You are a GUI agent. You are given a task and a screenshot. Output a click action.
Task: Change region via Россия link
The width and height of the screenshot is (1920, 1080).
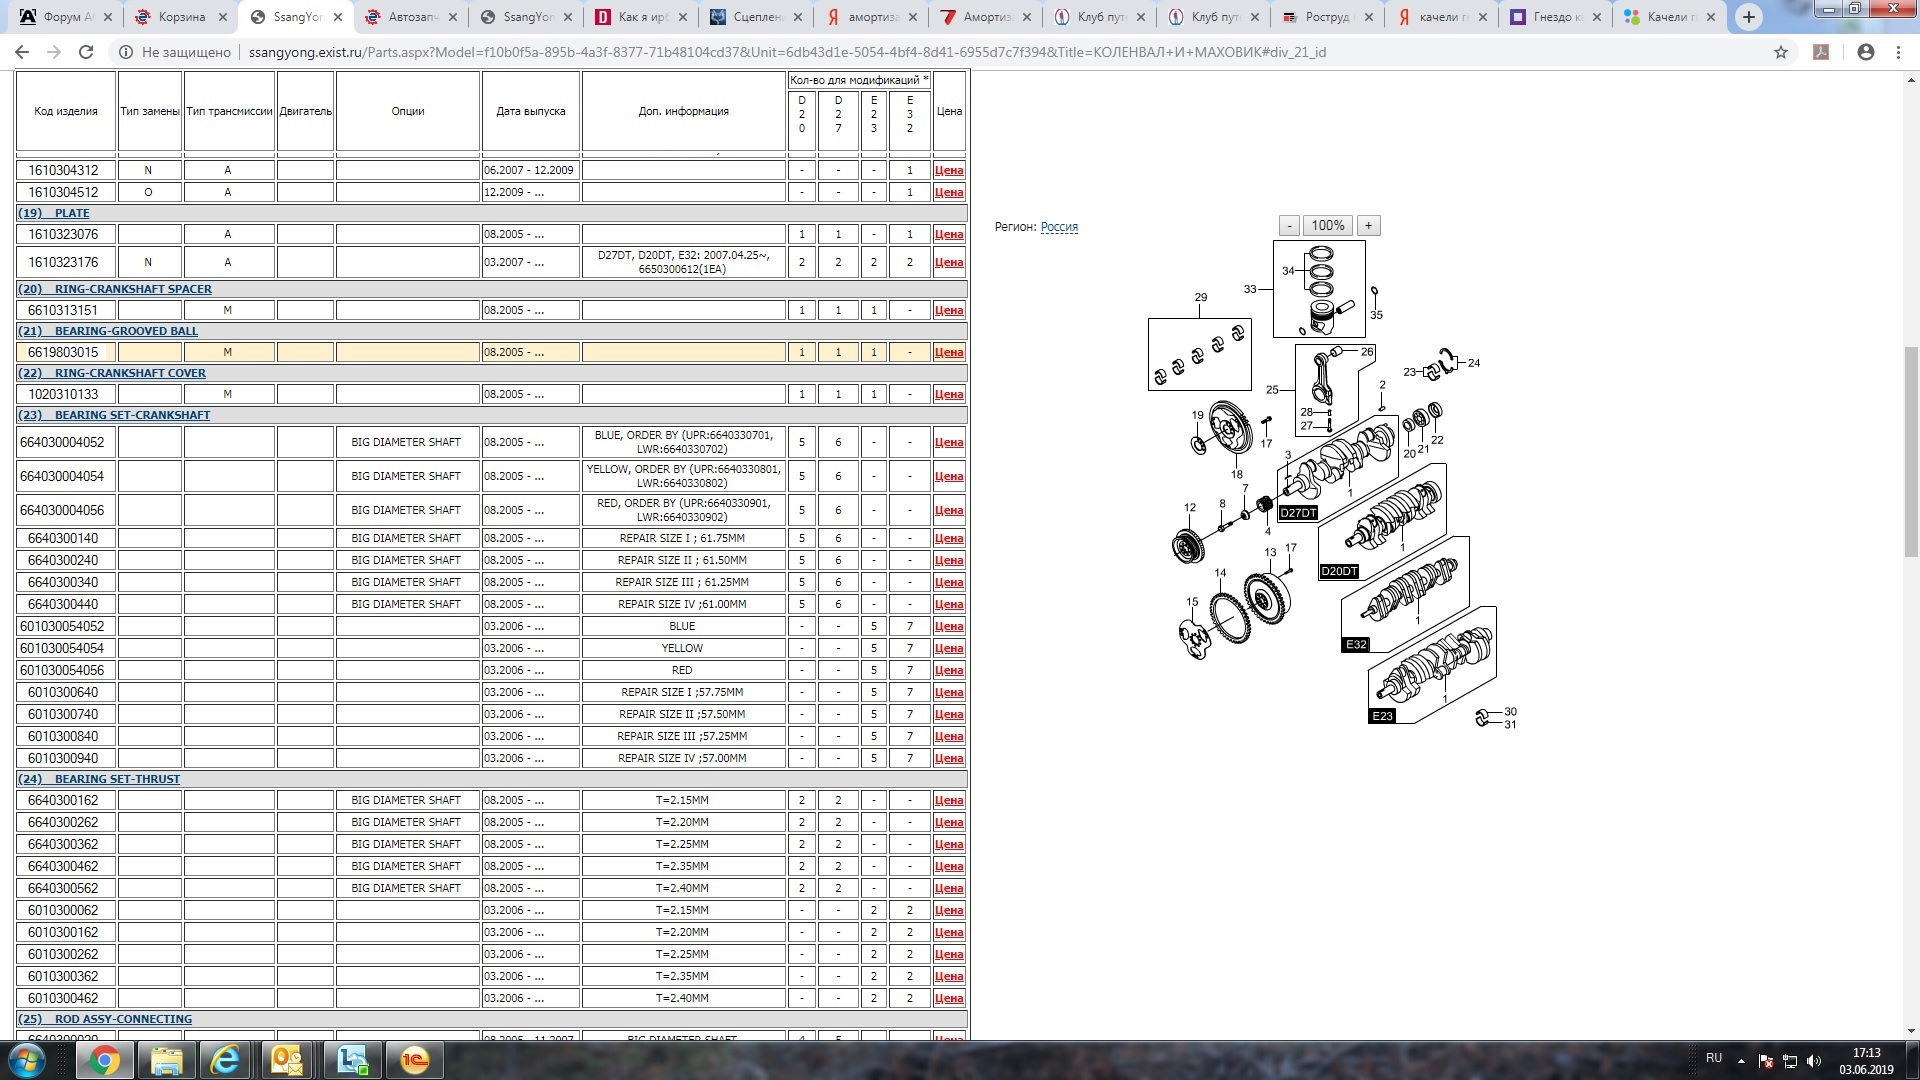pyautogui.click(x=1059, y=227)
